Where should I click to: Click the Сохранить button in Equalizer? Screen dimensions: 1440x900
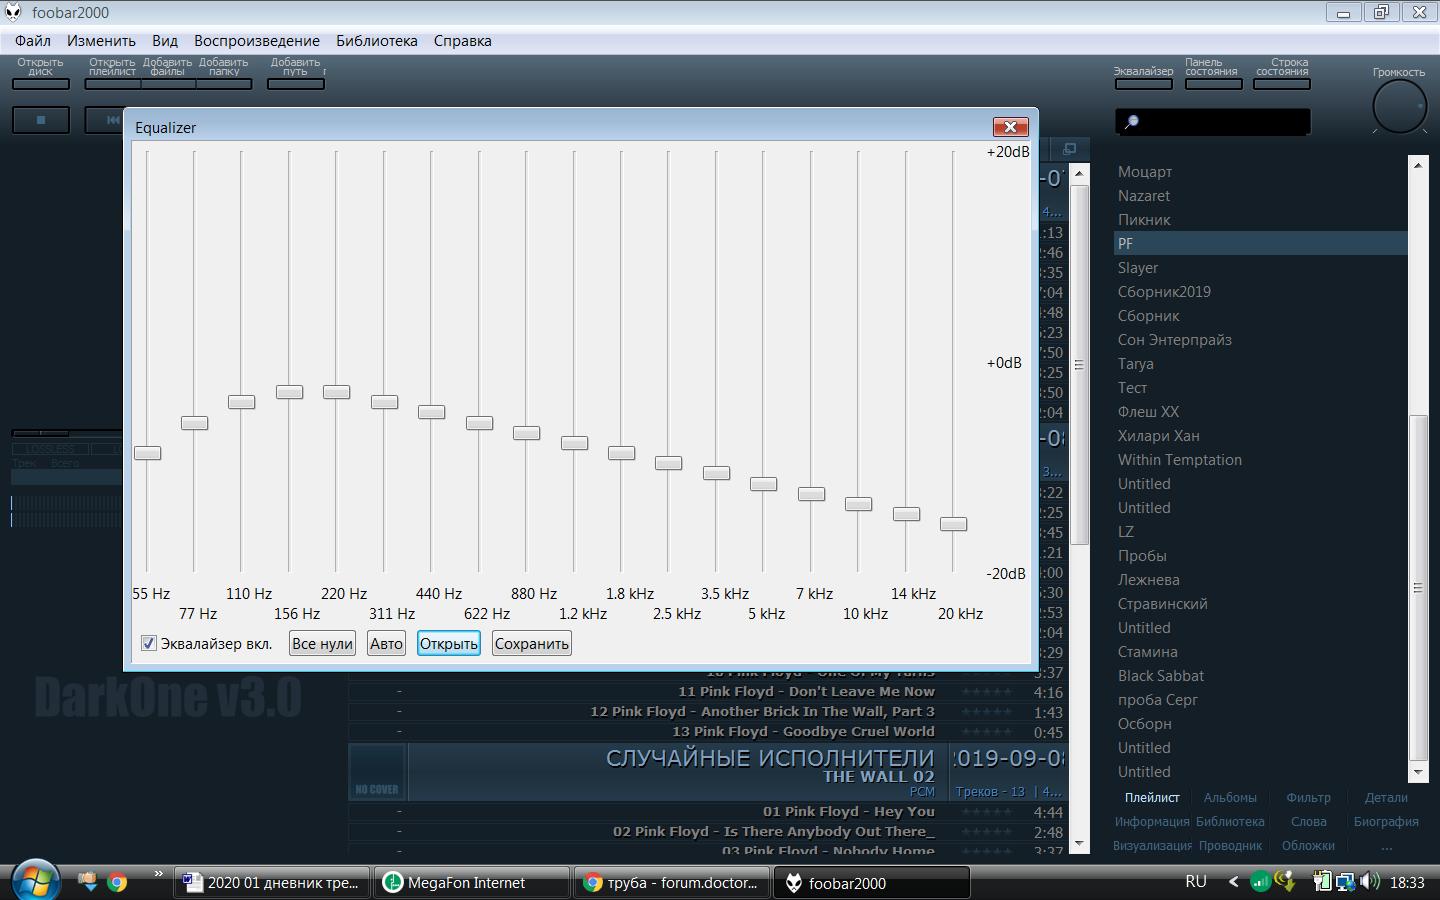532,643
